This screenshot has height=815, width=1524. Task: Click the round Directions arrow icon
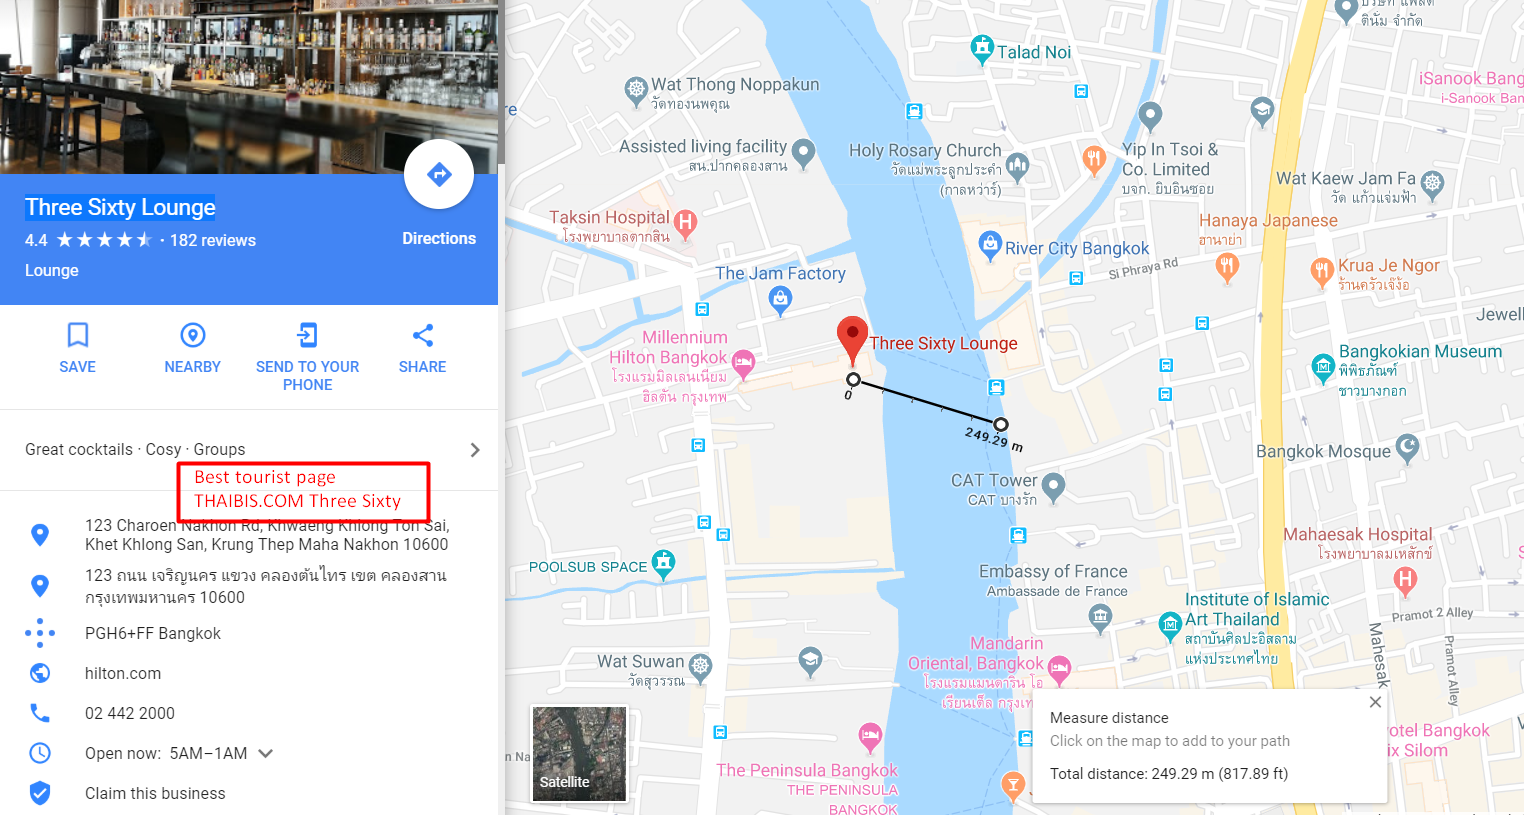coord(439,174)
